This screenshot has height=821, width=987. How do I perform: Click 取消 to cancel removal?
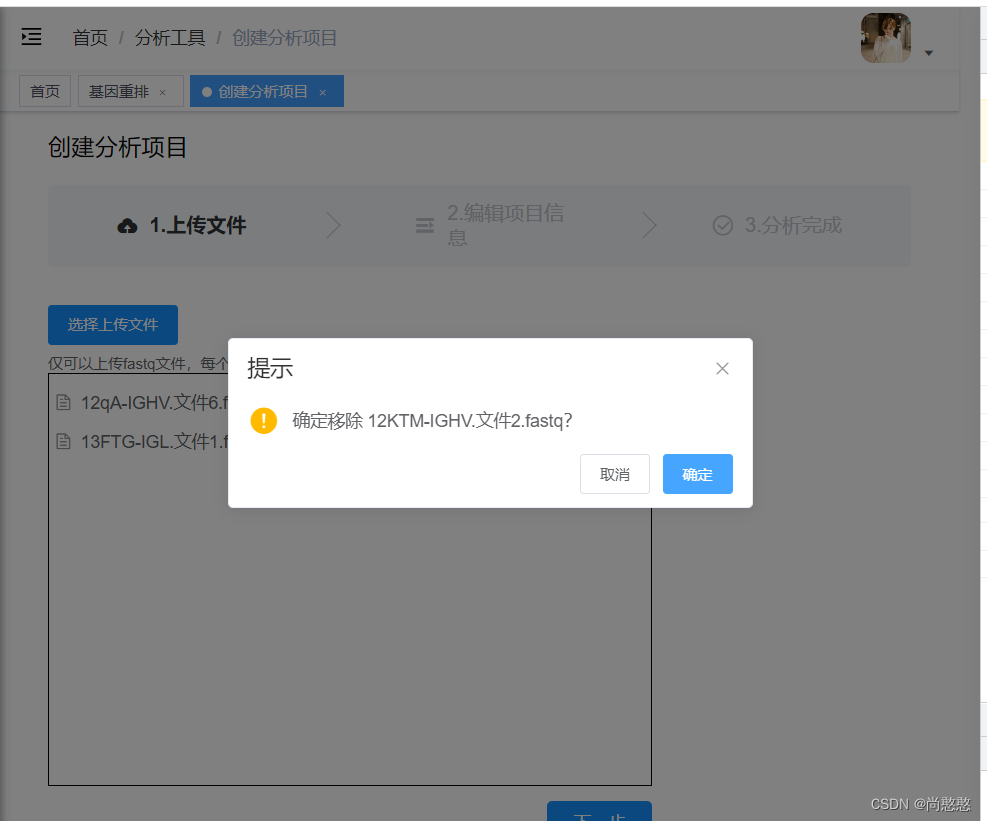[x=614, y=474]
